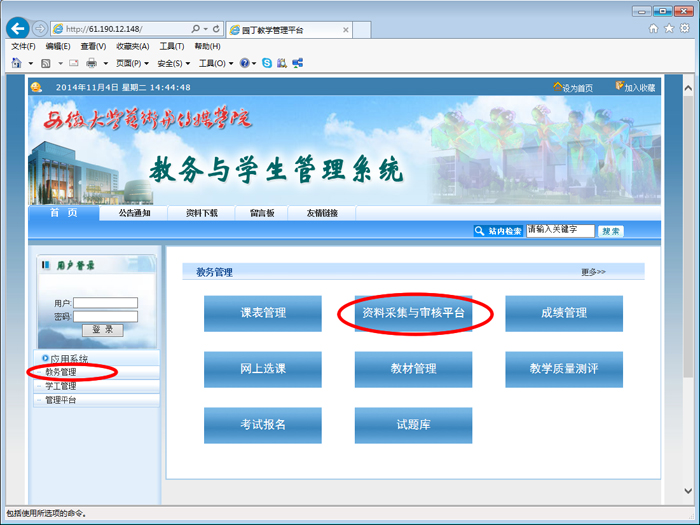Viewport: 700px width, 525px height.
Task: Open the 课表管理 module
Action: tap(263, 313)
